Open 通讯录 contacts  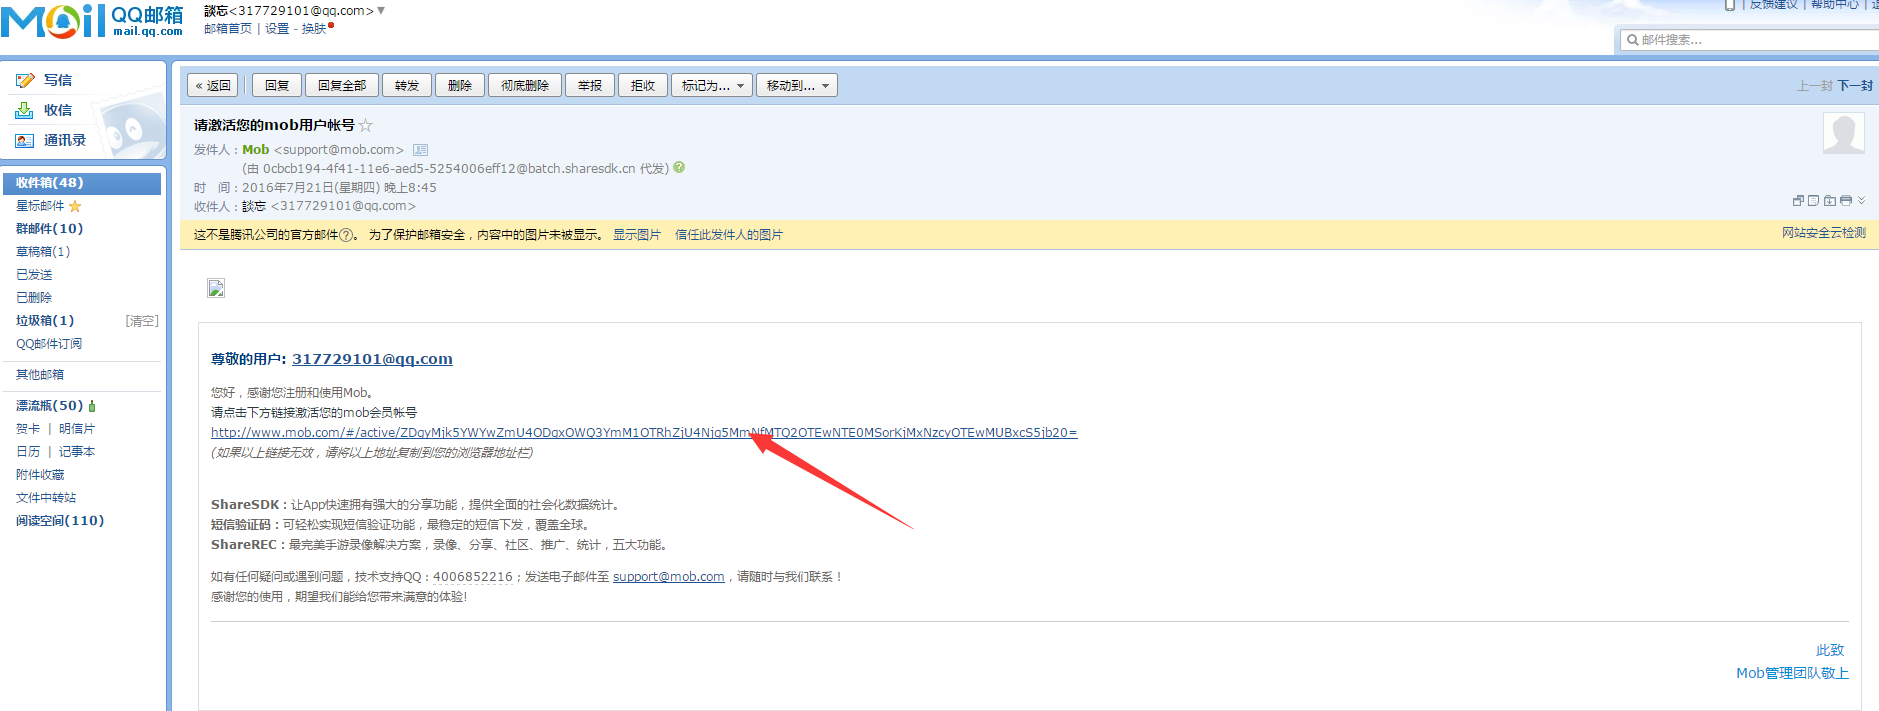click(65, 140)
